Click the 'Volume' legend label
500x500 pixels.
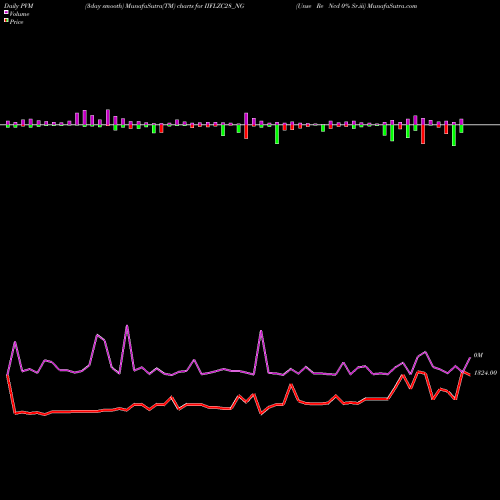[x=19, y=14]
